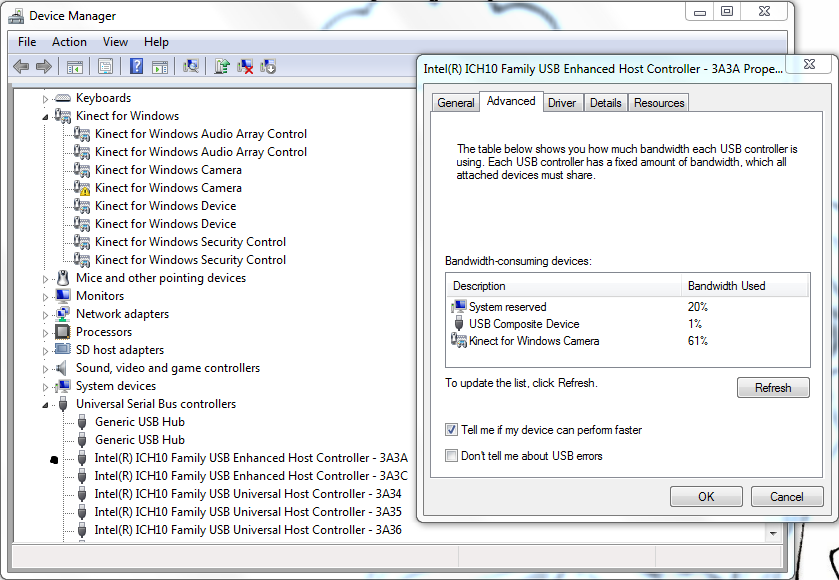839x580 pixels.
Task: Toggle the Show/Hide Console Tree toolbar icon
Action: pyautogui.click(x=74, y=67)
